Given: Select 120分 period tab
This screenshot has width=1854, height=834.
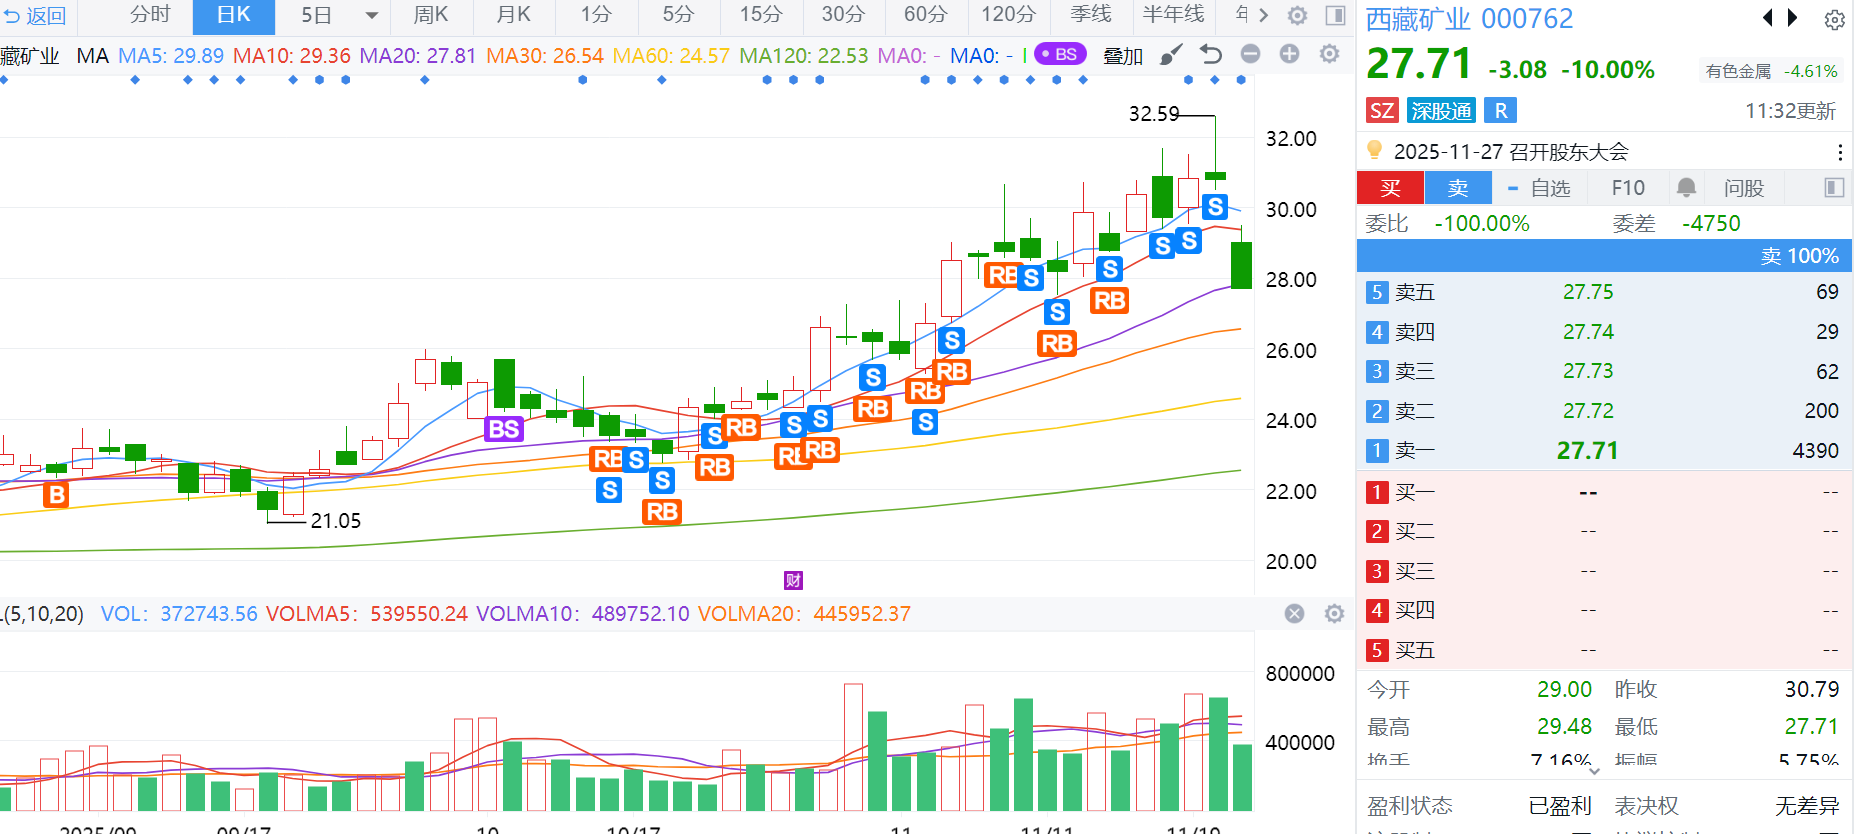Looking at the screenshot, I should pos(1008,15).
